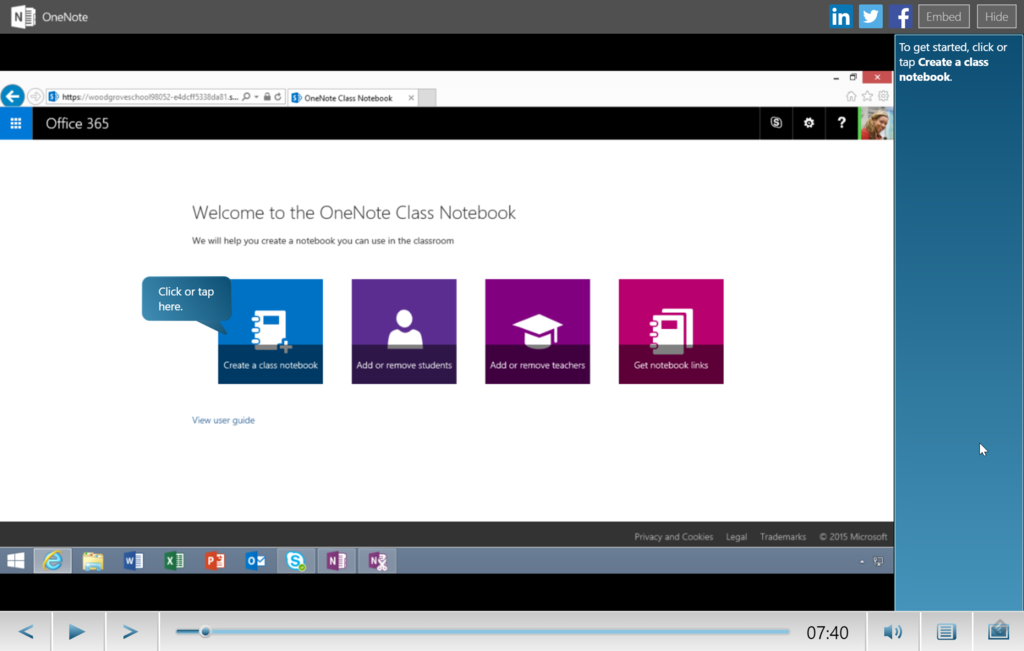Click the Trademarks footer link
The image size is (1024, 651).
(x=782, y=537)
